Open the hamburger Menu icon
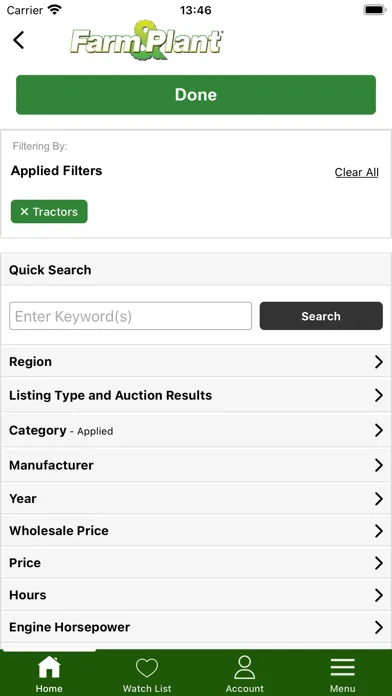The image size is (392, 696). [342, 668]
